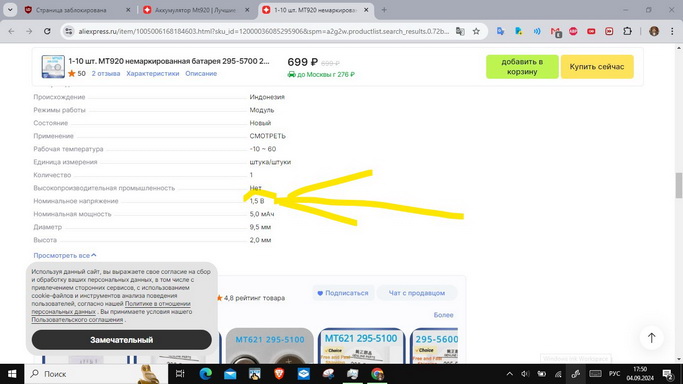The image size is (683, 384).
Task: Reload the current page
Action: click(47, 31)
